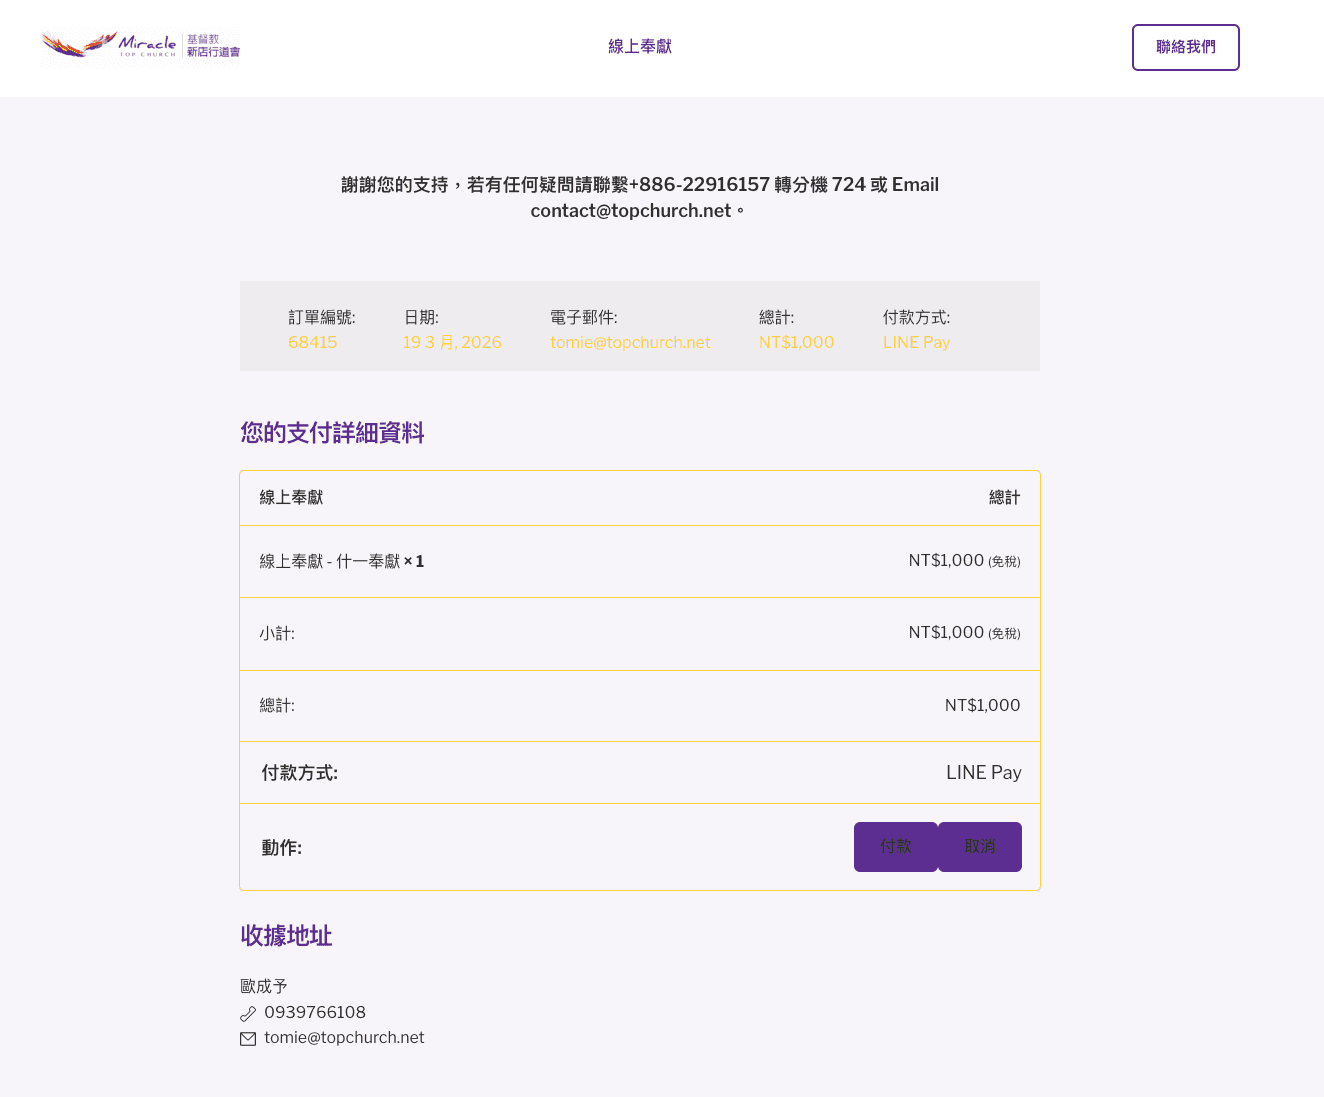Click contact@topchurch.net in the thank-you message

631,211
